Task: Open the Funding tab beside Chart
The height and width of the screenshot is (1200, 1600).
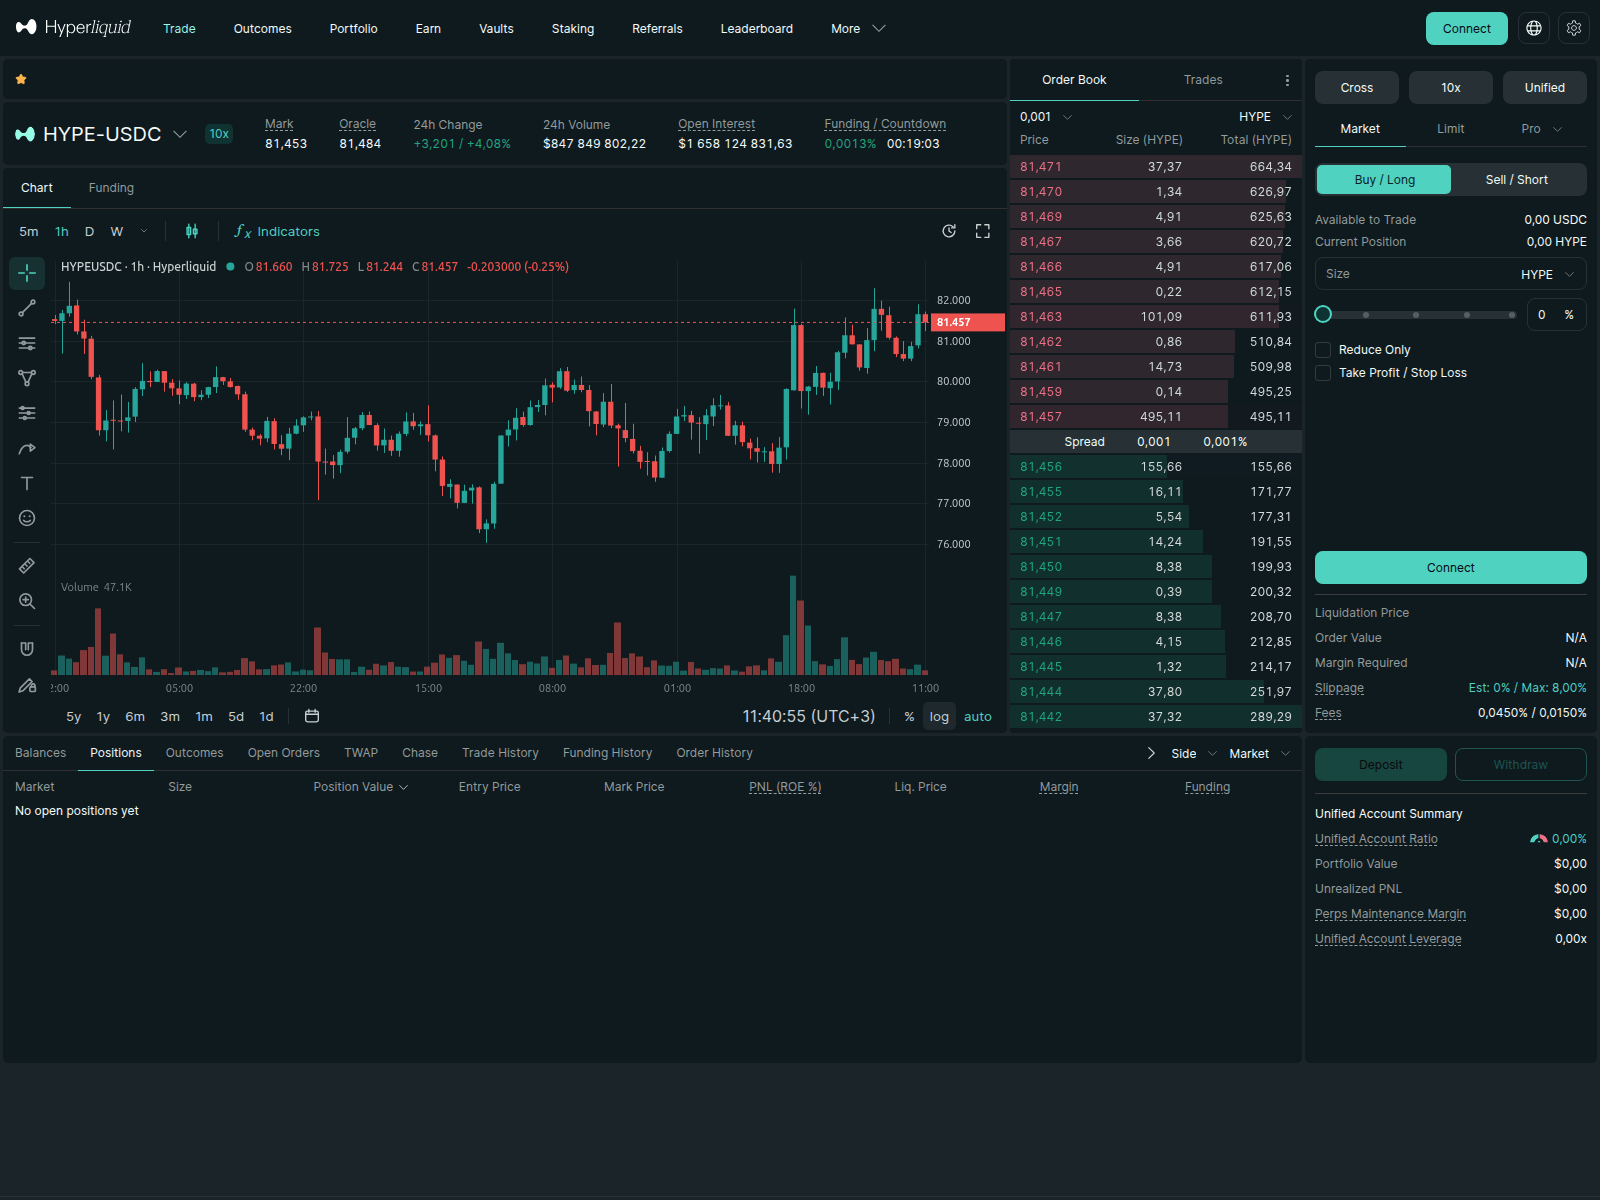Action: pyautogui.click(x=111, y=188)
